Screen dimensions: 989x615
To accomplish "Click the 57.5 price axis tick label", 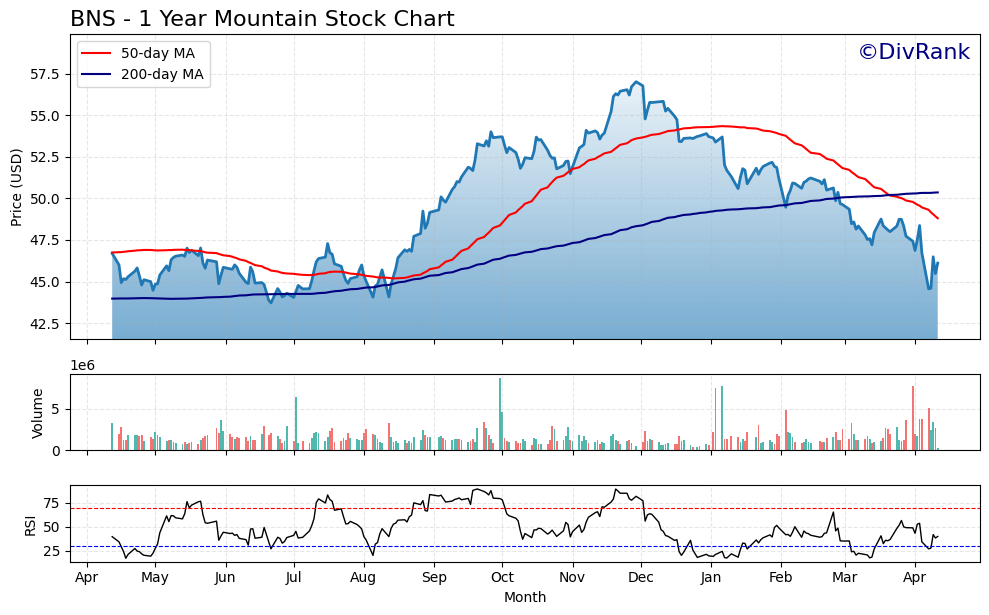I will click(45, 75).
